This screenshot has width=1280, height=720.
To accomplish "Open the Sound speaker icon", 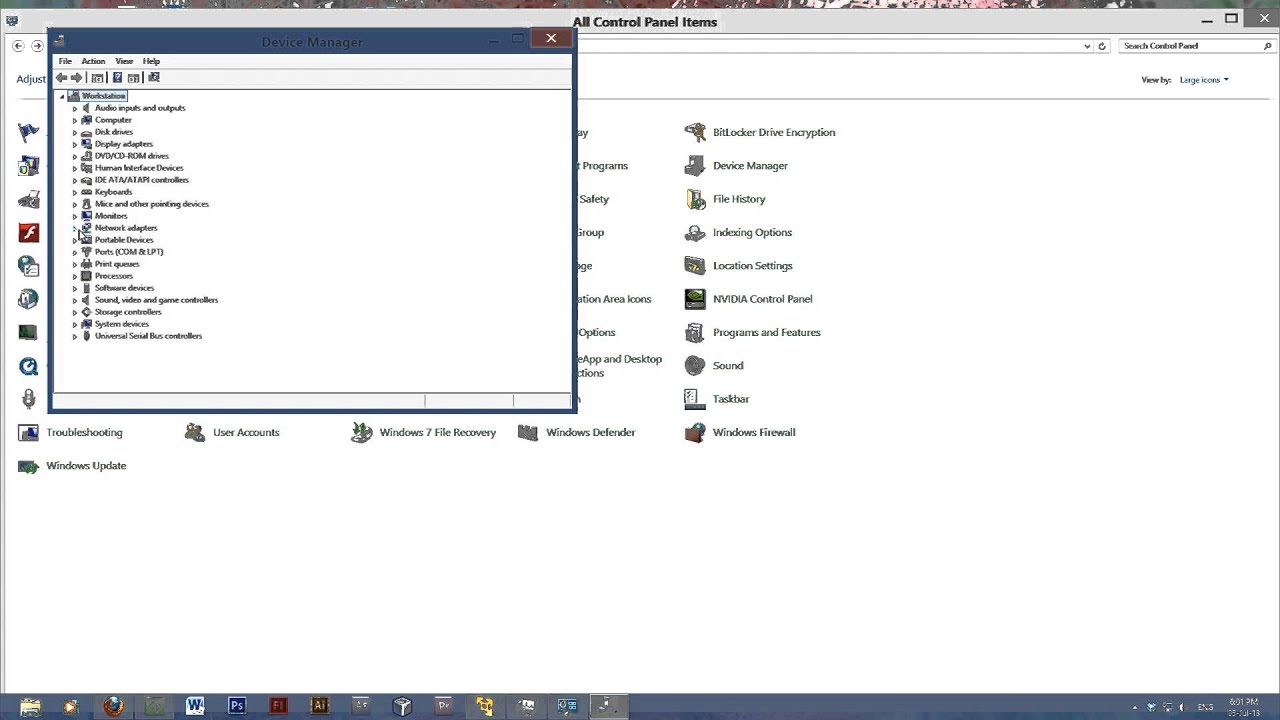I will [x=695, y=366].
